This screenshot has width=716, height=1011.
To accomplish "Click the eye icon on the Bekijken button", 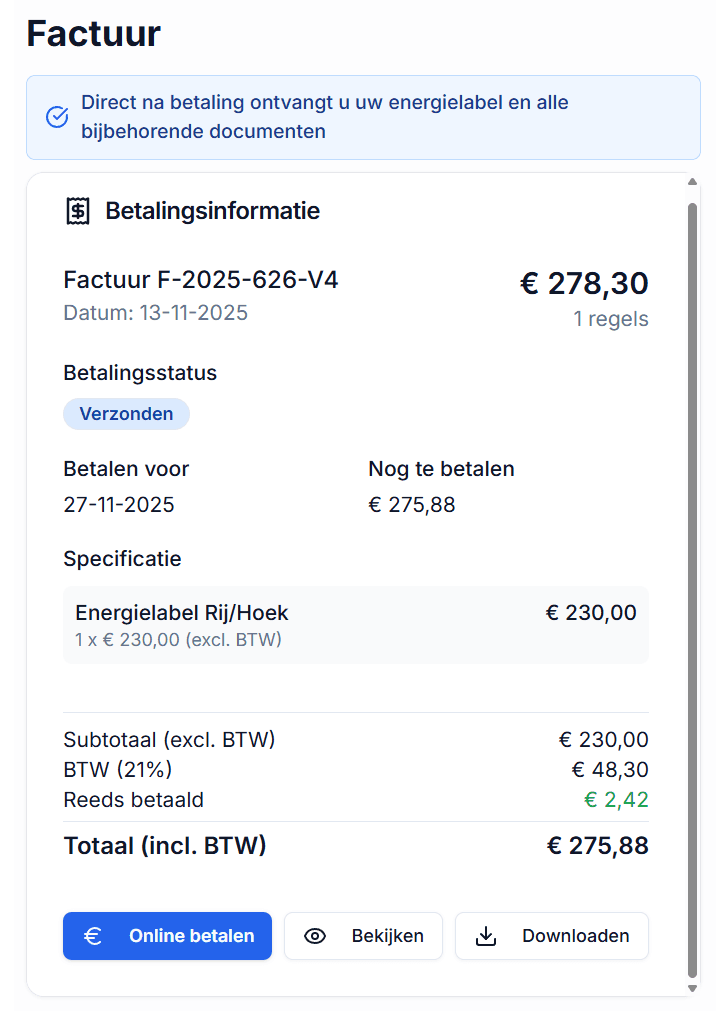I will coord(315,936).
